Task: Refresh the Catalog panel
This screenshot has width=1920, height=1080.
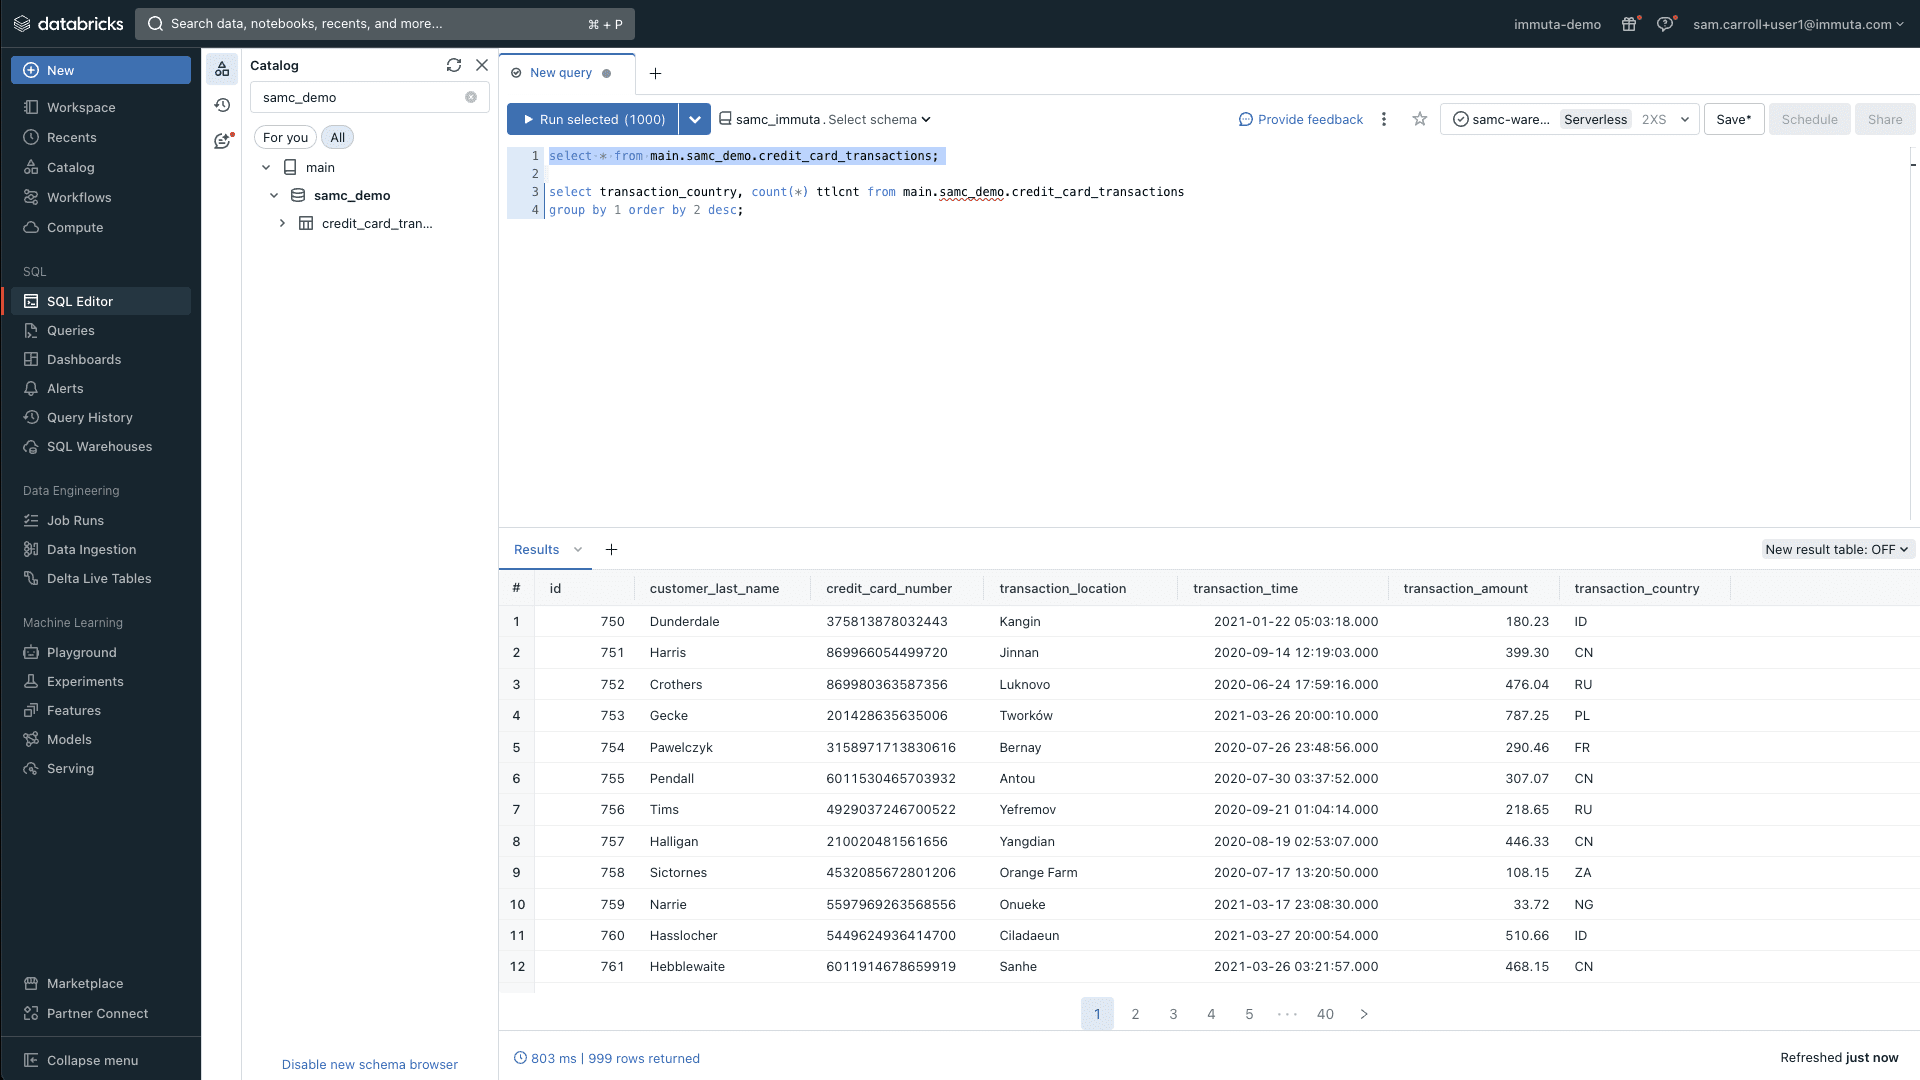Action: click(x=454, y=65)
